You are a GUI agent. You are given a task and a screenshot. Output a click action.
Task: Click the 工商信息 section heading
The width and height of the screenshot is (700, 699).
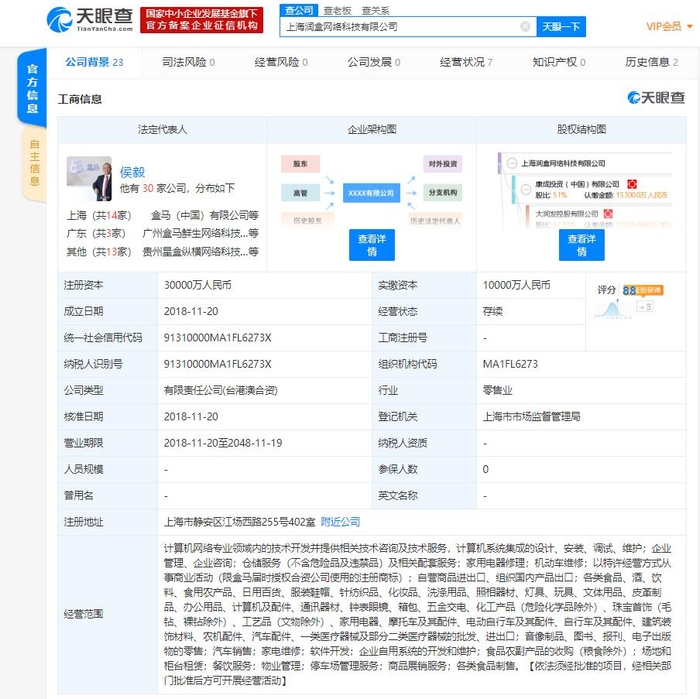(x=80, y=99)
